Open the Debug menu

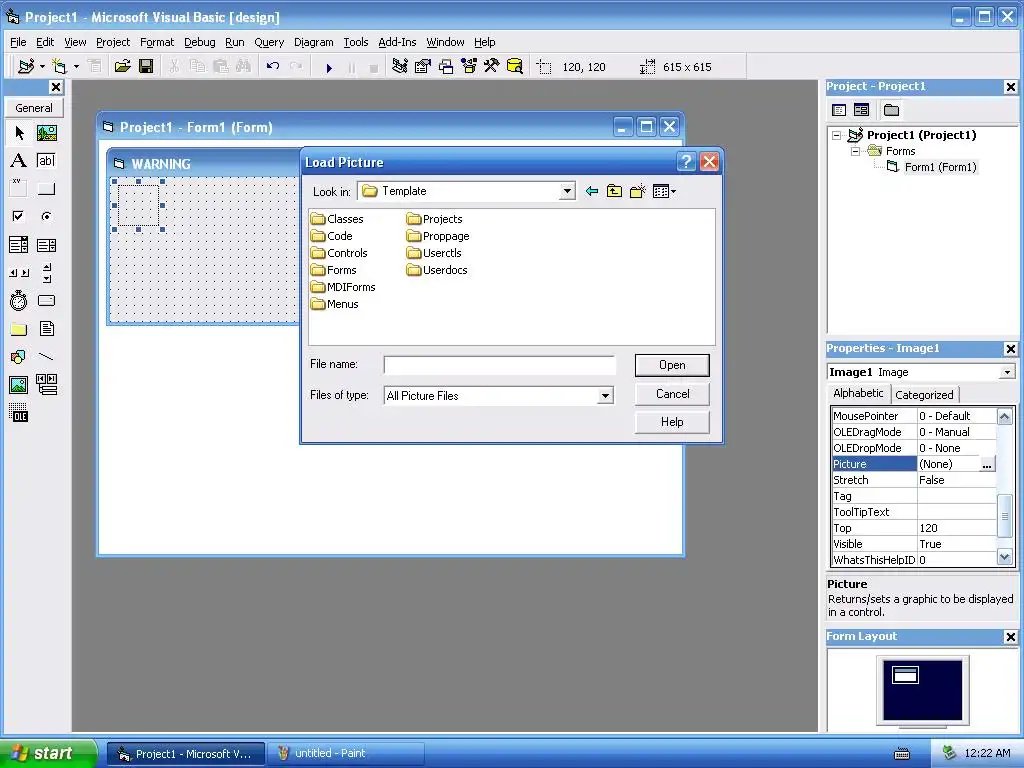(200, 42)
